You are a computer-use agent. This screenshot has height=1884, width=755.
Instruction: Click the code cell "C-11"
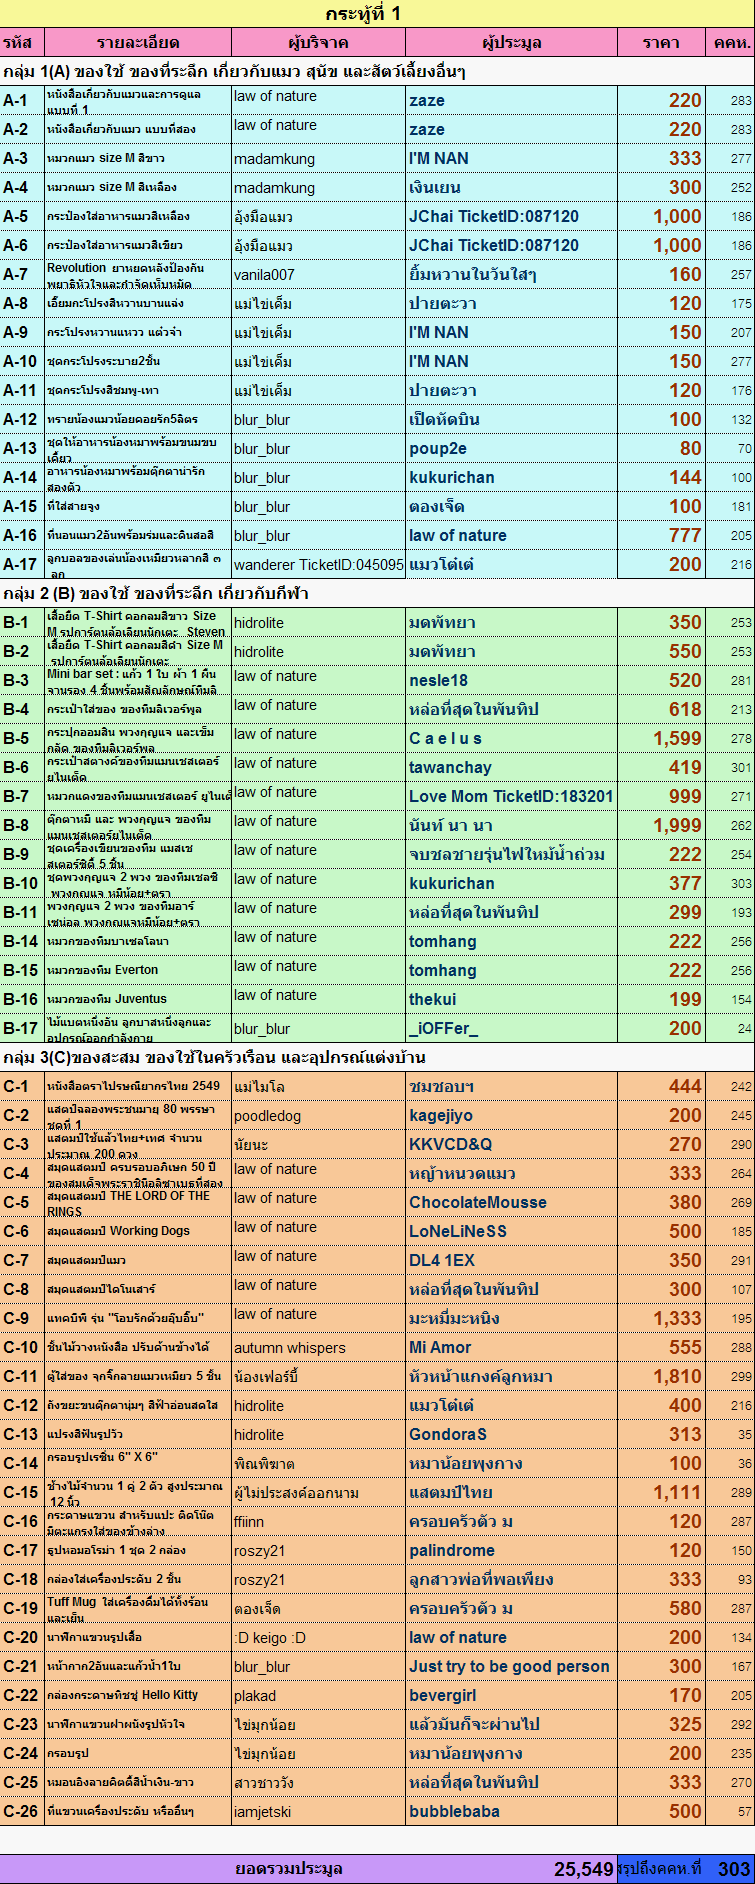[x=20, y=1377]
